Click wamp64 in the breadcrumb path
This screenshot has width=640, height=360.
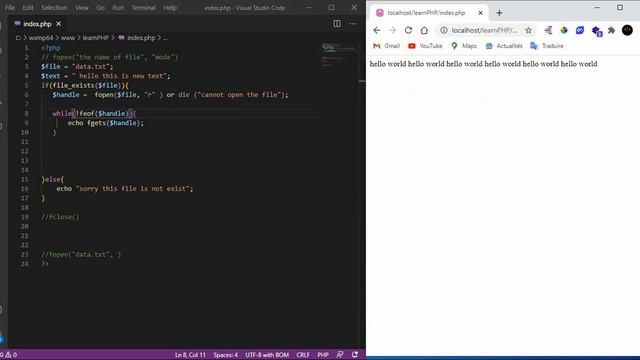(41, 38)
